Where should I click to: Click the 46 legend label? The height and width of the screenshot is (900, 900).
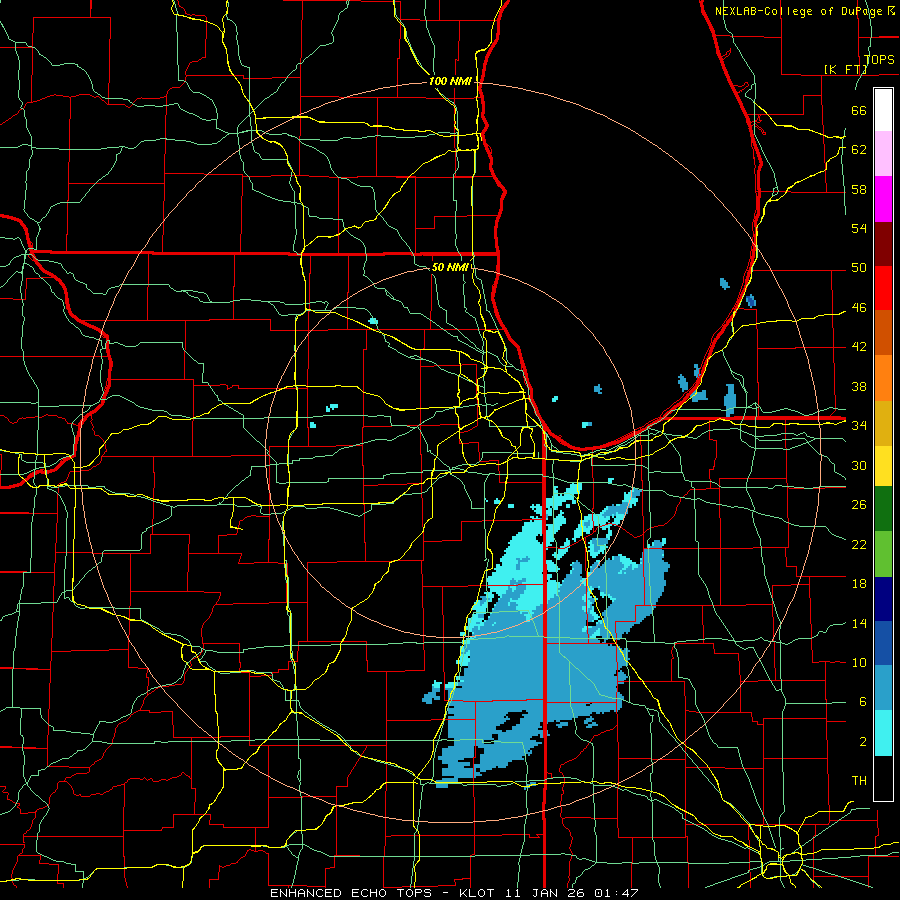[859, 308]
